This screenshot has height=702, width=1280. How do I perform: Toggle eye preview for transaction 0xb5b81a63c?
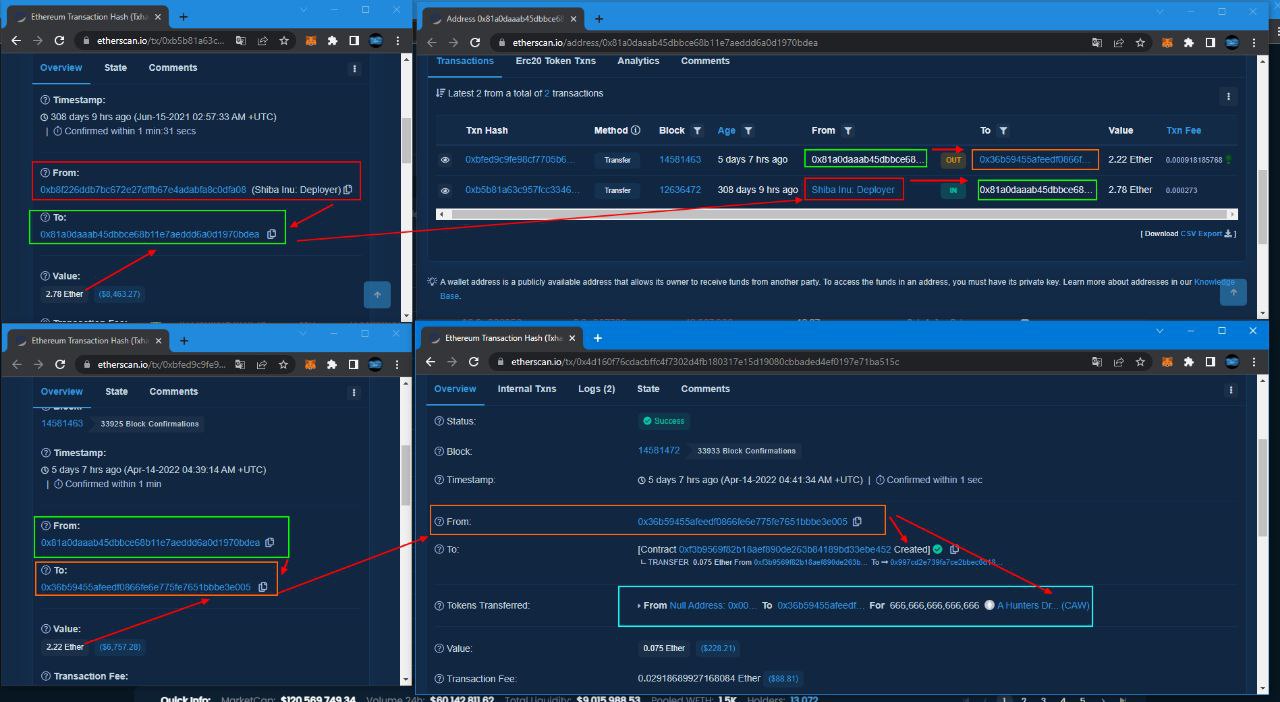pos(445,190)
